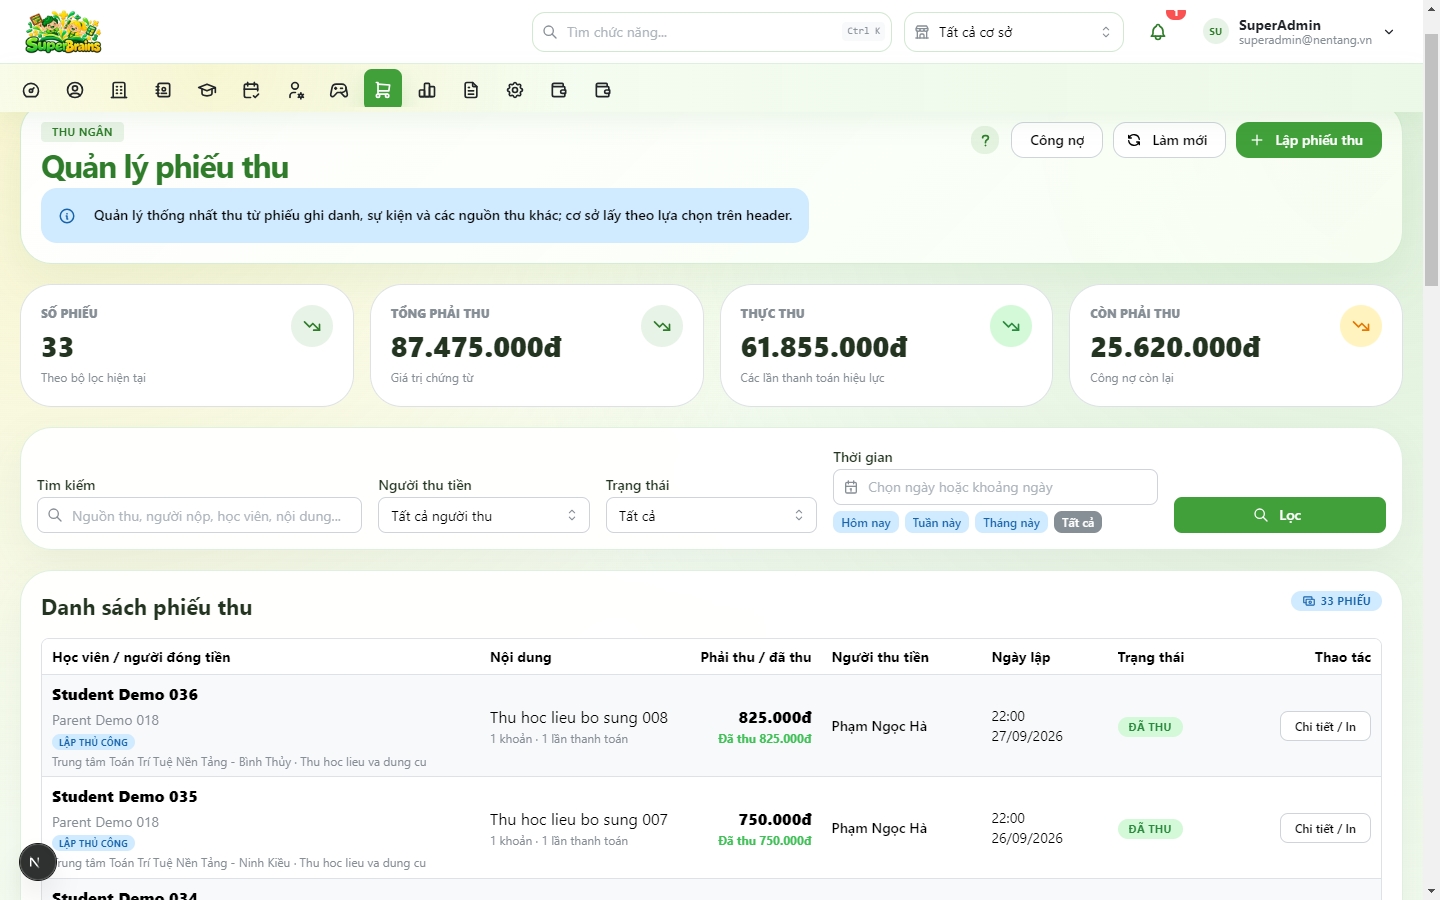This screenshot has width=1440, height=900.
Task: Click the text Thu hoc lieu bo sung 007
Action: (x=579, y=820)
